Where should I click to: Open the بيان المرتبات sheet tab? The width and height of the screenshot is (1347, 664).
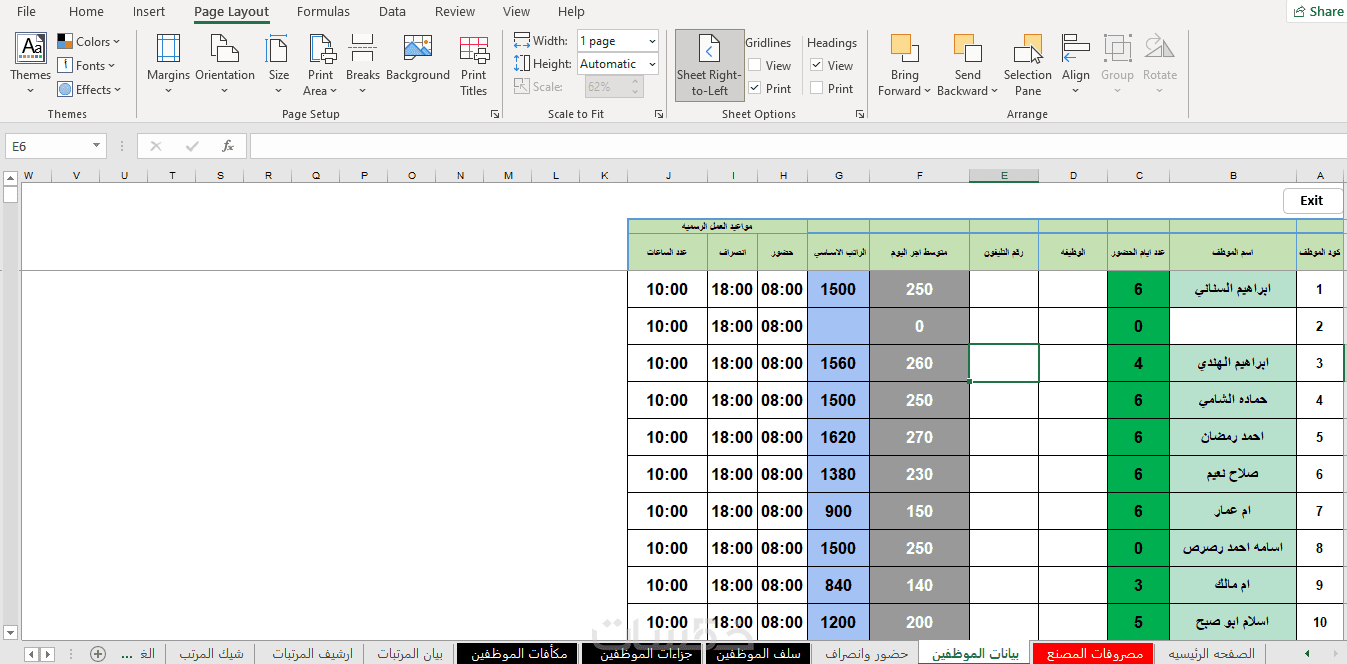click(x=410, y=654)
